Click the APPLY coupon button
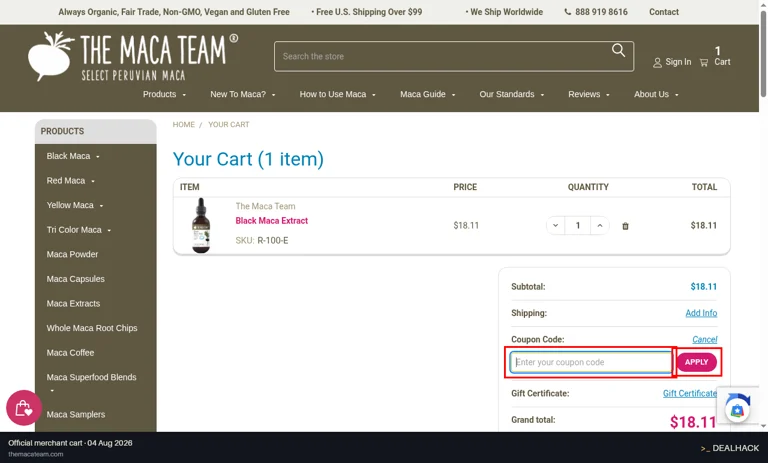The height and width of the screenshot is (463, 768). click(696, 362)
